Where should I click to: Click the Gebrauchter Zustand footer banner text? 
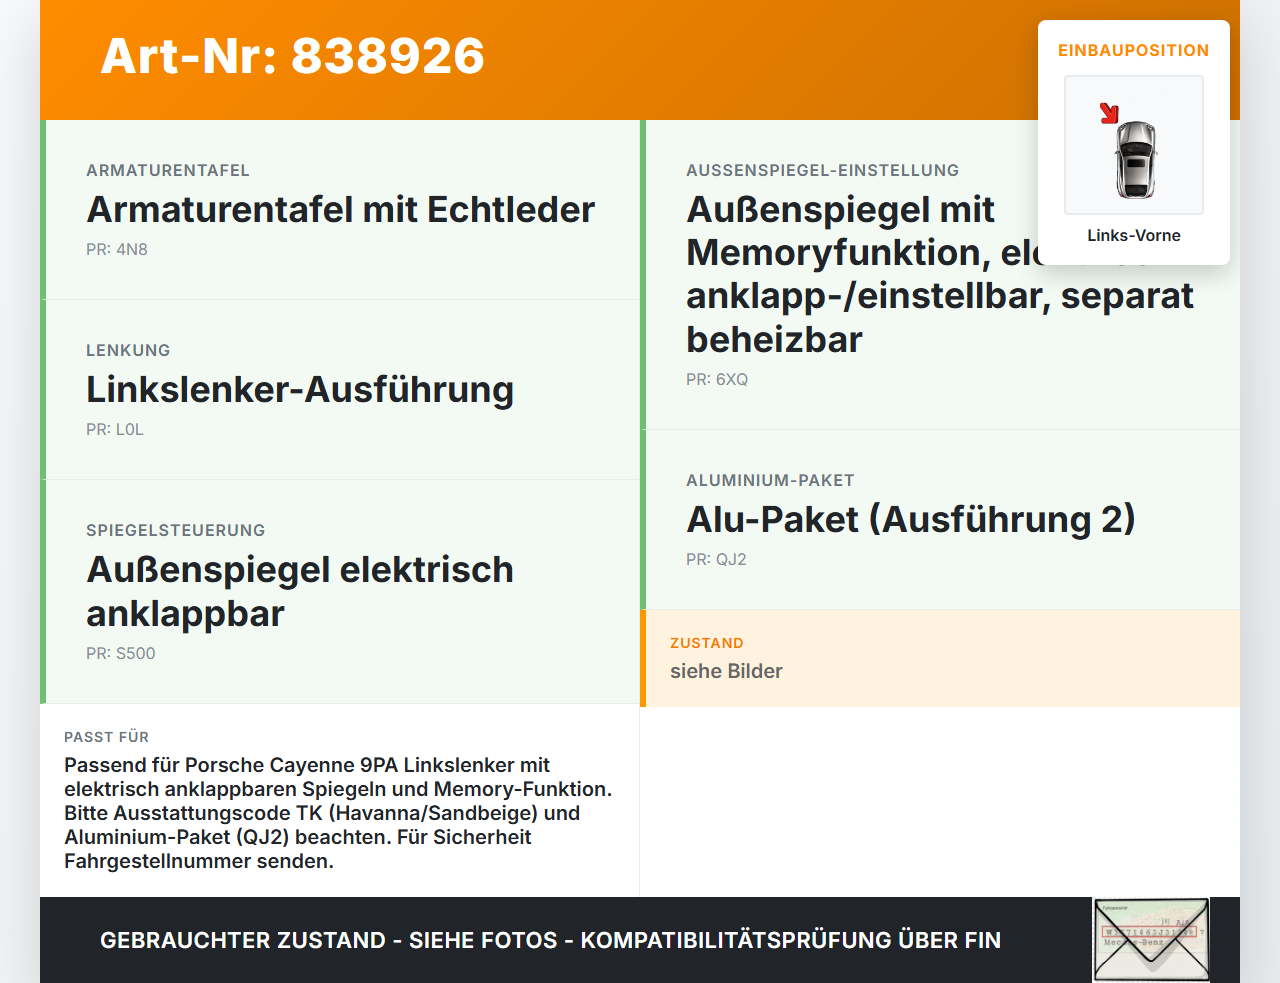(x=550, y=940)
